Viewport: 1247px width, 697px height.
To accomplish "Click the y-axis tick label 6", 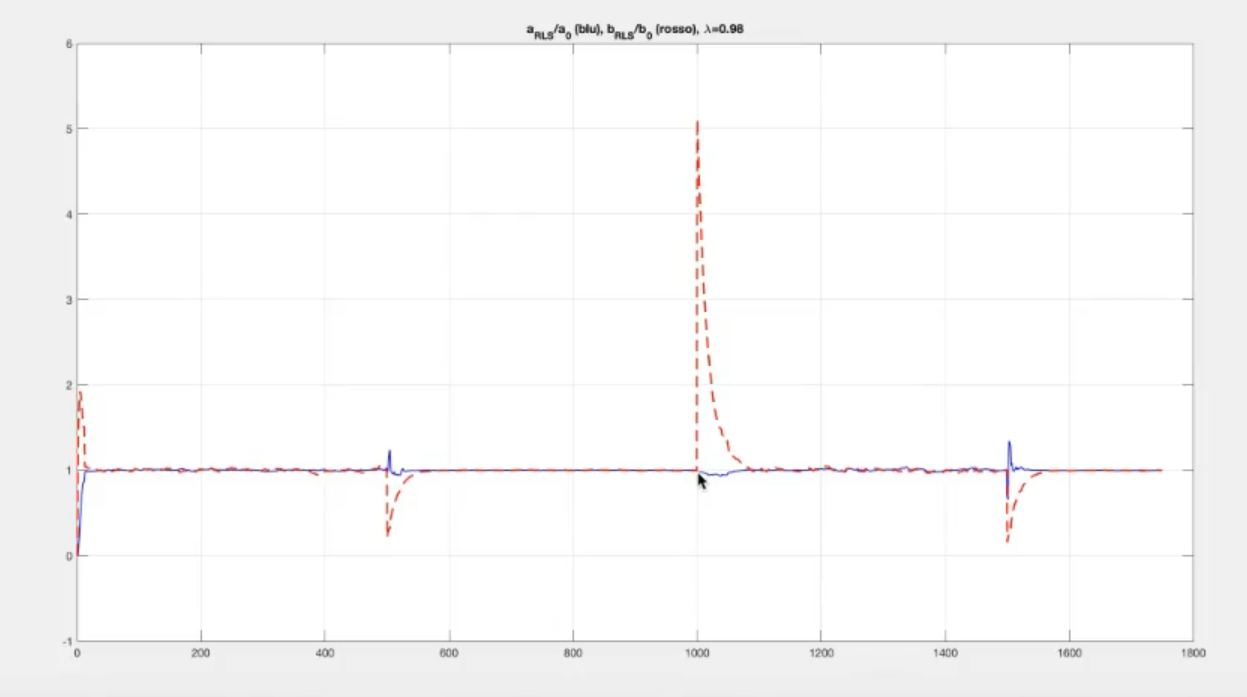I will [x=68, y=44].
